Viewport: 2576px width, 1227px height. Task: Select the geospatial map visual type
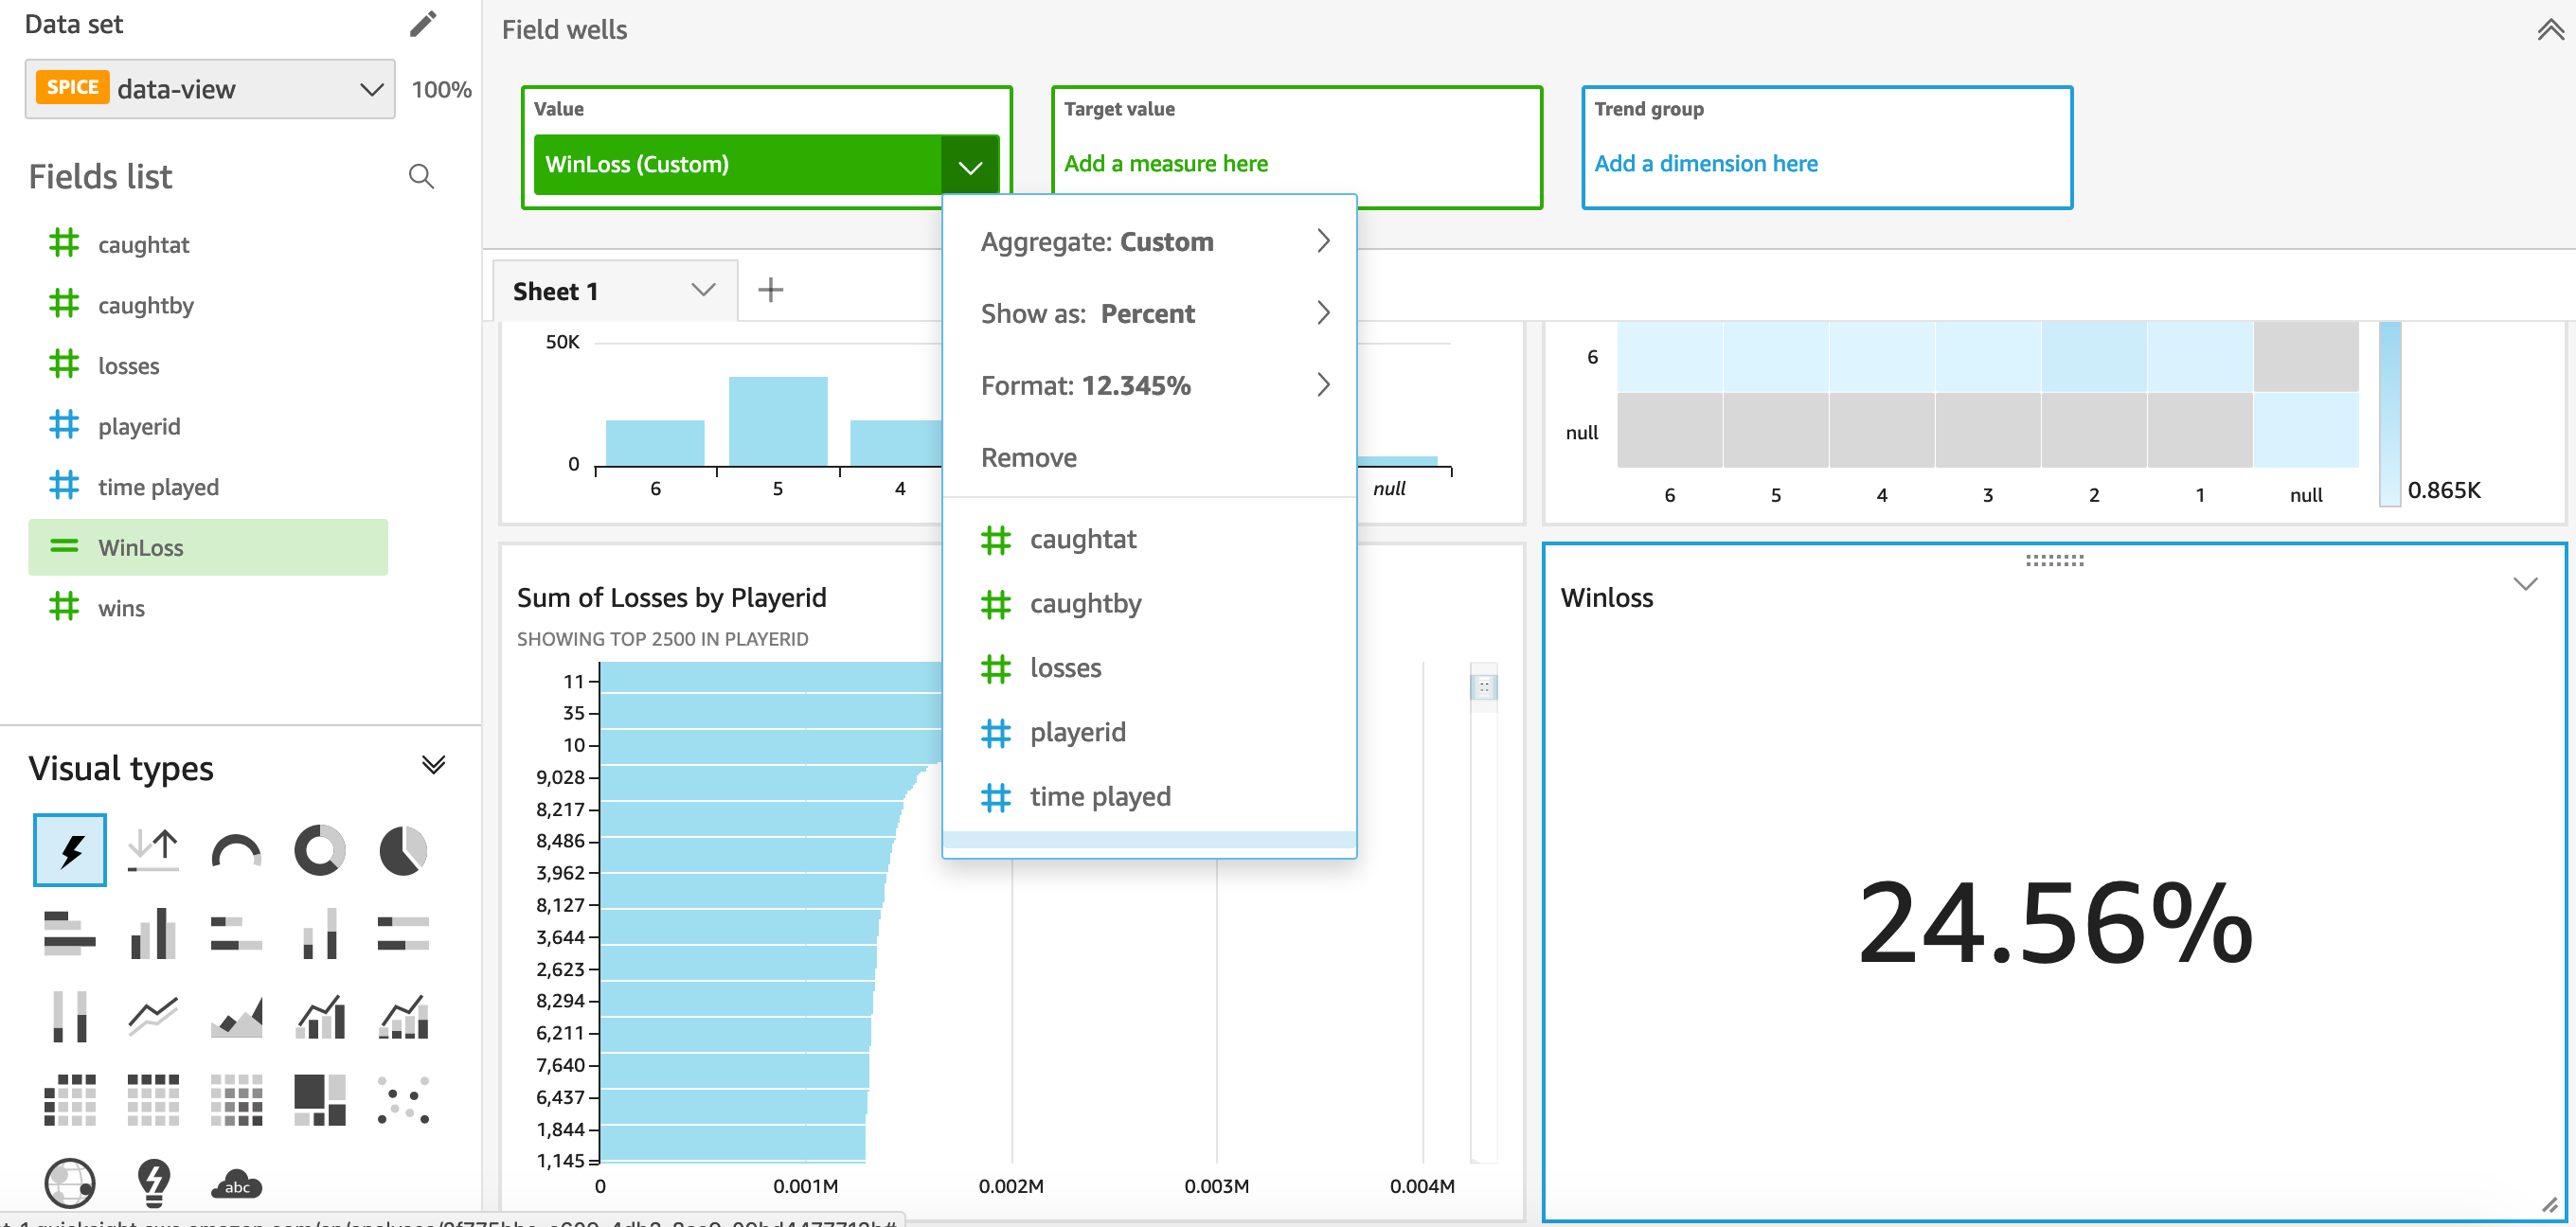click(x=69, y=1186)
